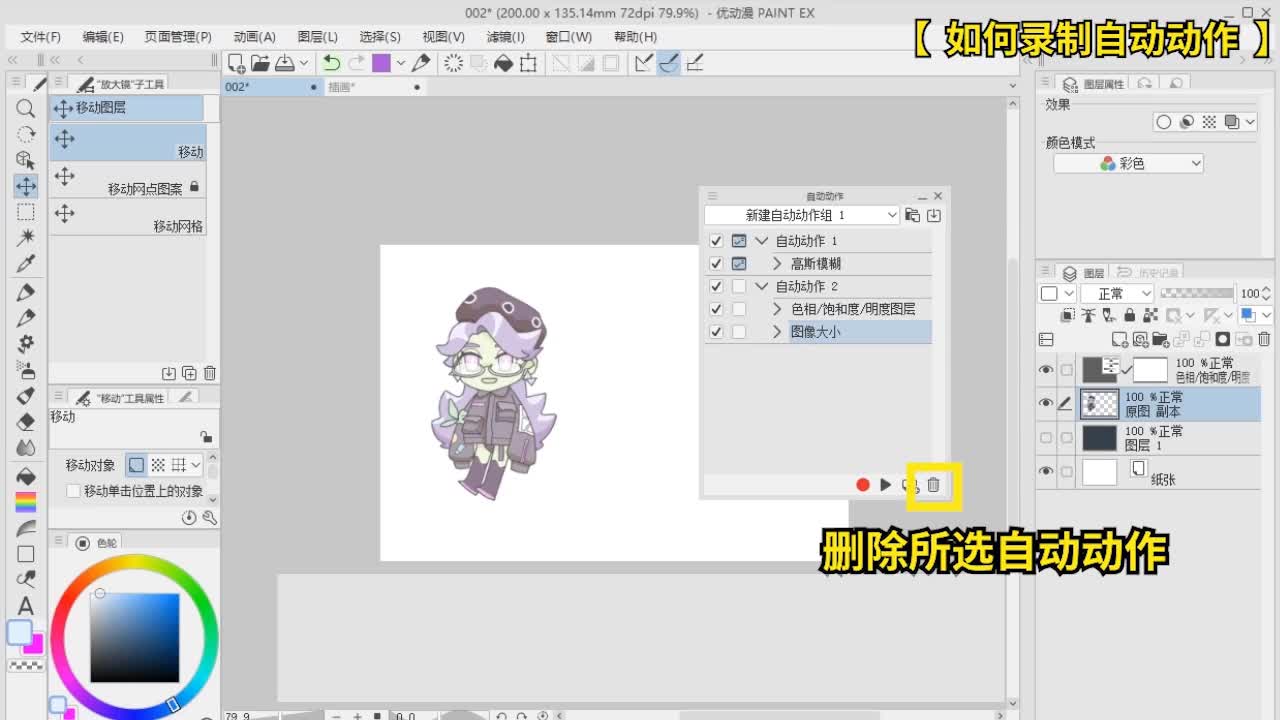Select the text tool labeled A

26,606
